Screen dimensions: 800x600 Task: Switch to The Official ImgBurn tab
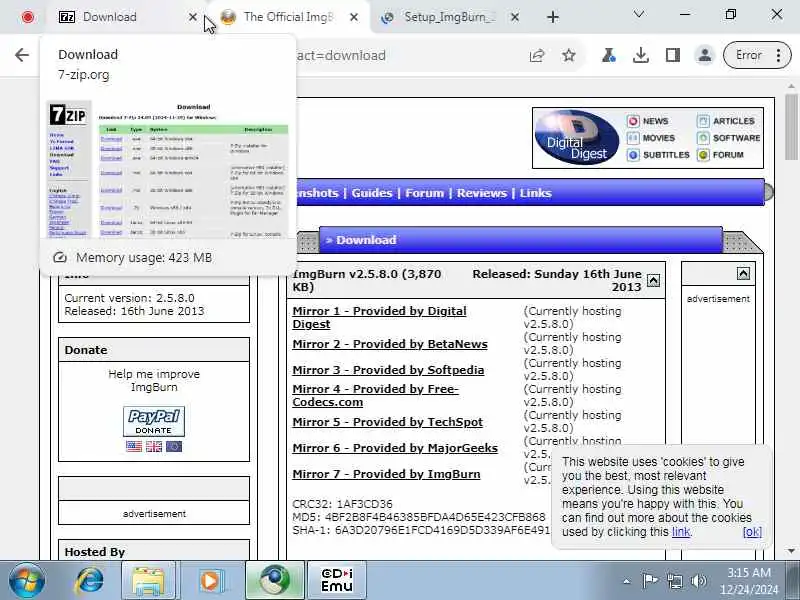pyautogui.click(x=288, y=17)
